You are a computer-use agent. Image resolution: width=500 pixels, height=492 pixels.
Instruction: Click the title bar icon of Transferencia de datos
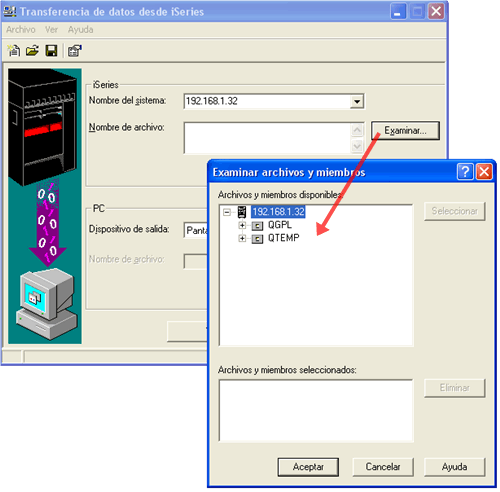tap(9, 12)
